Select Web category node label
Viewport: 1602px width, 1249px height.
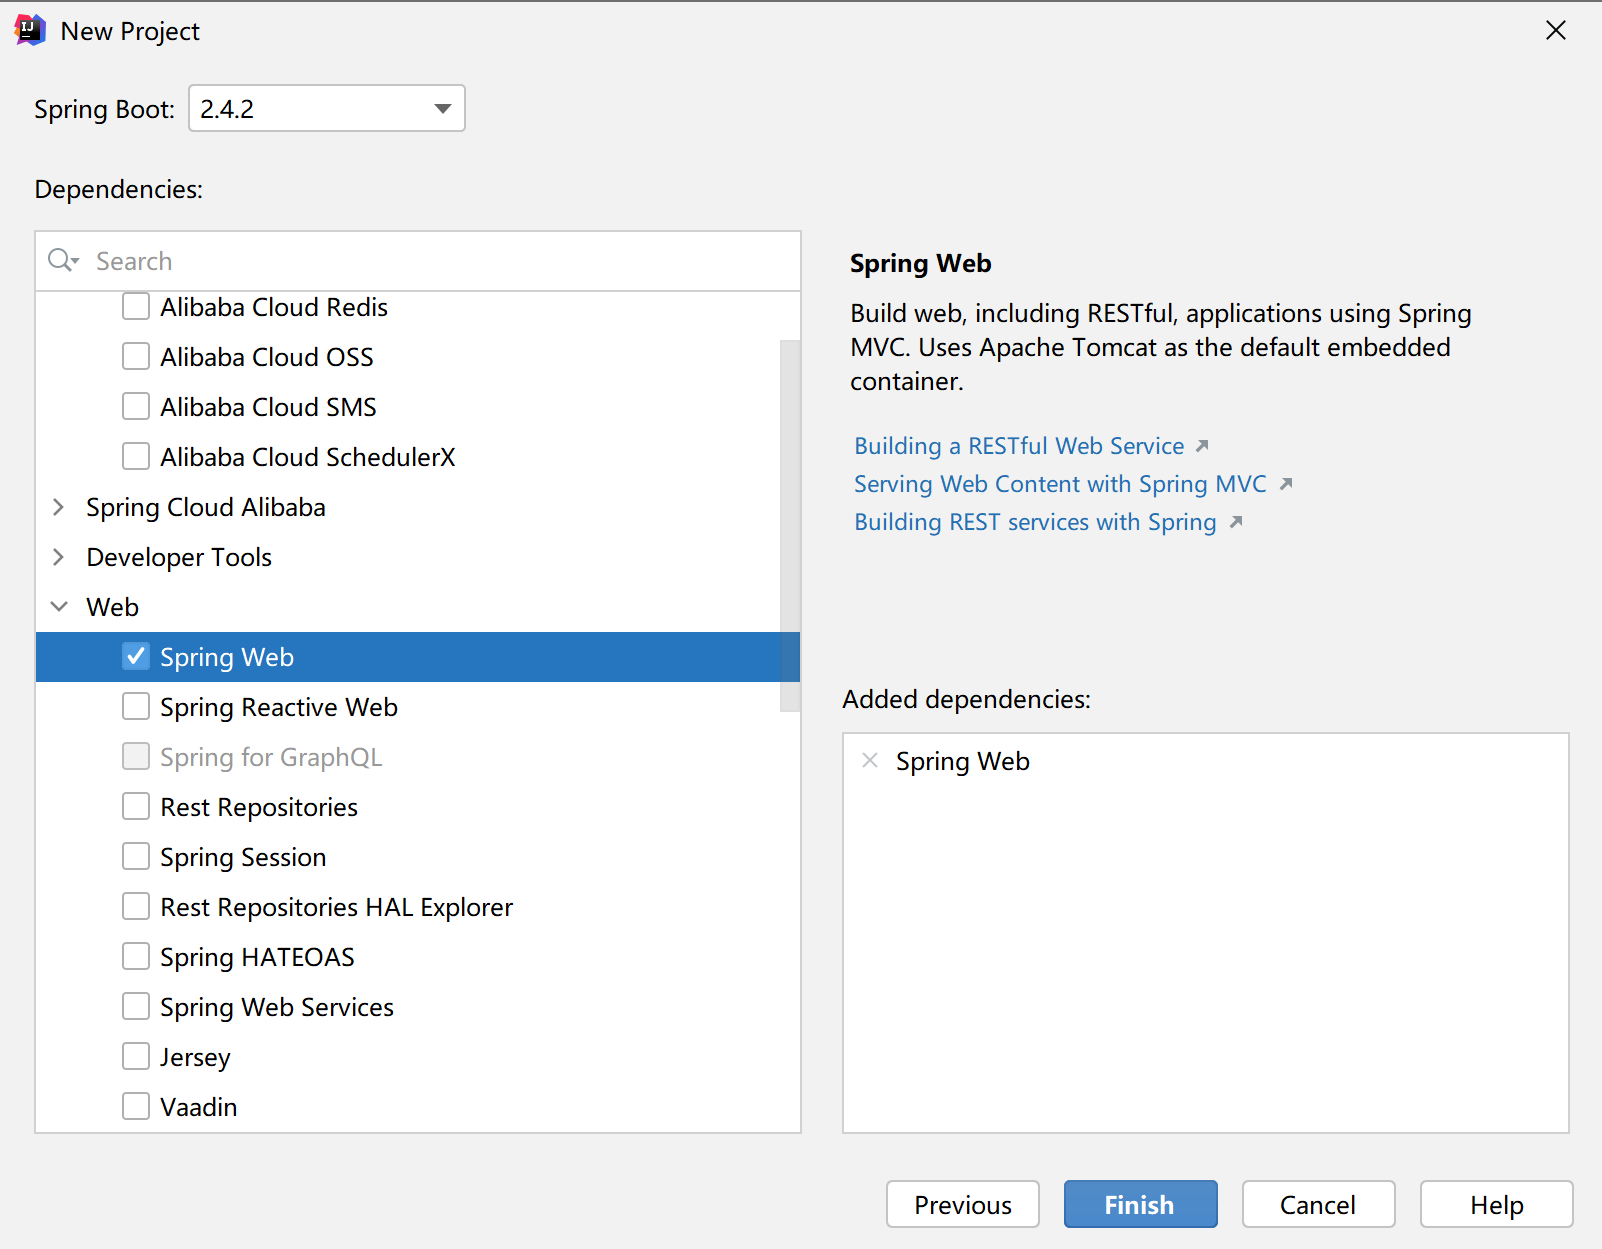click(x=112, y=607)
